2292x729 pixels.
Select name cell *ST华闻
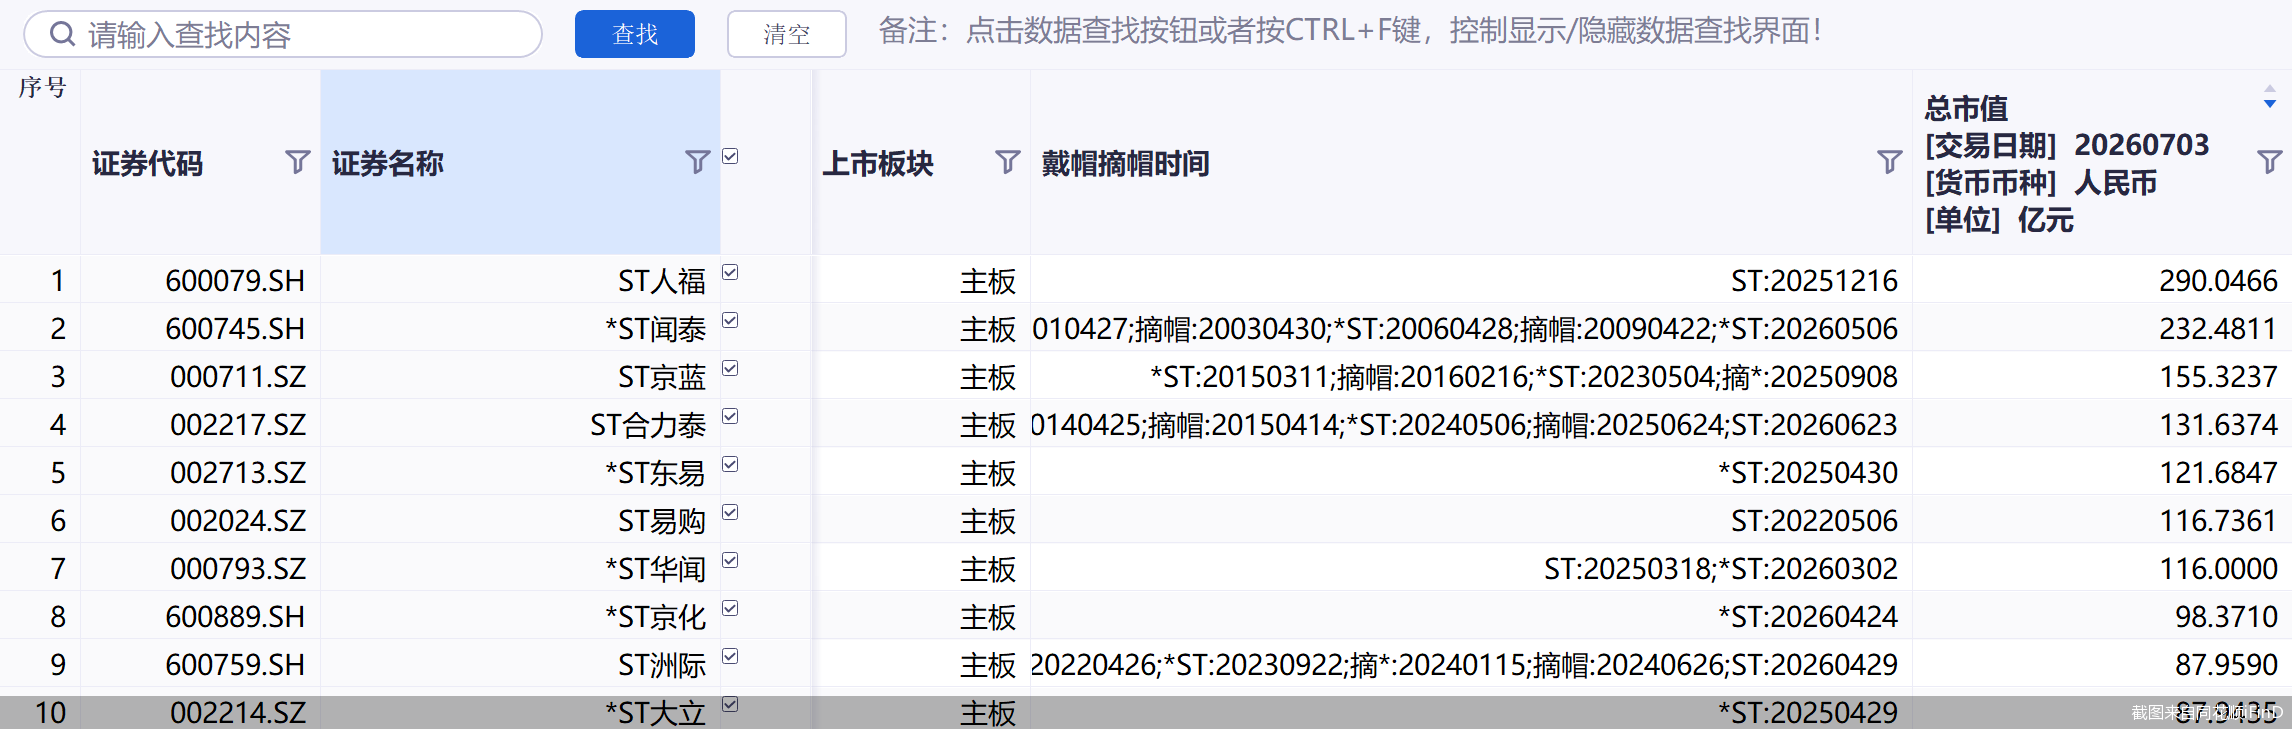pos(520,568)
